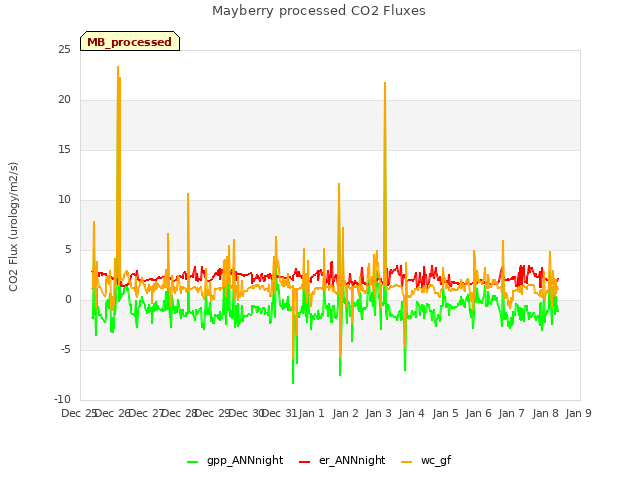Click the Jan 3 x-axis label
640x480 pixels.
pyautogui.click(x=378, y=413)
